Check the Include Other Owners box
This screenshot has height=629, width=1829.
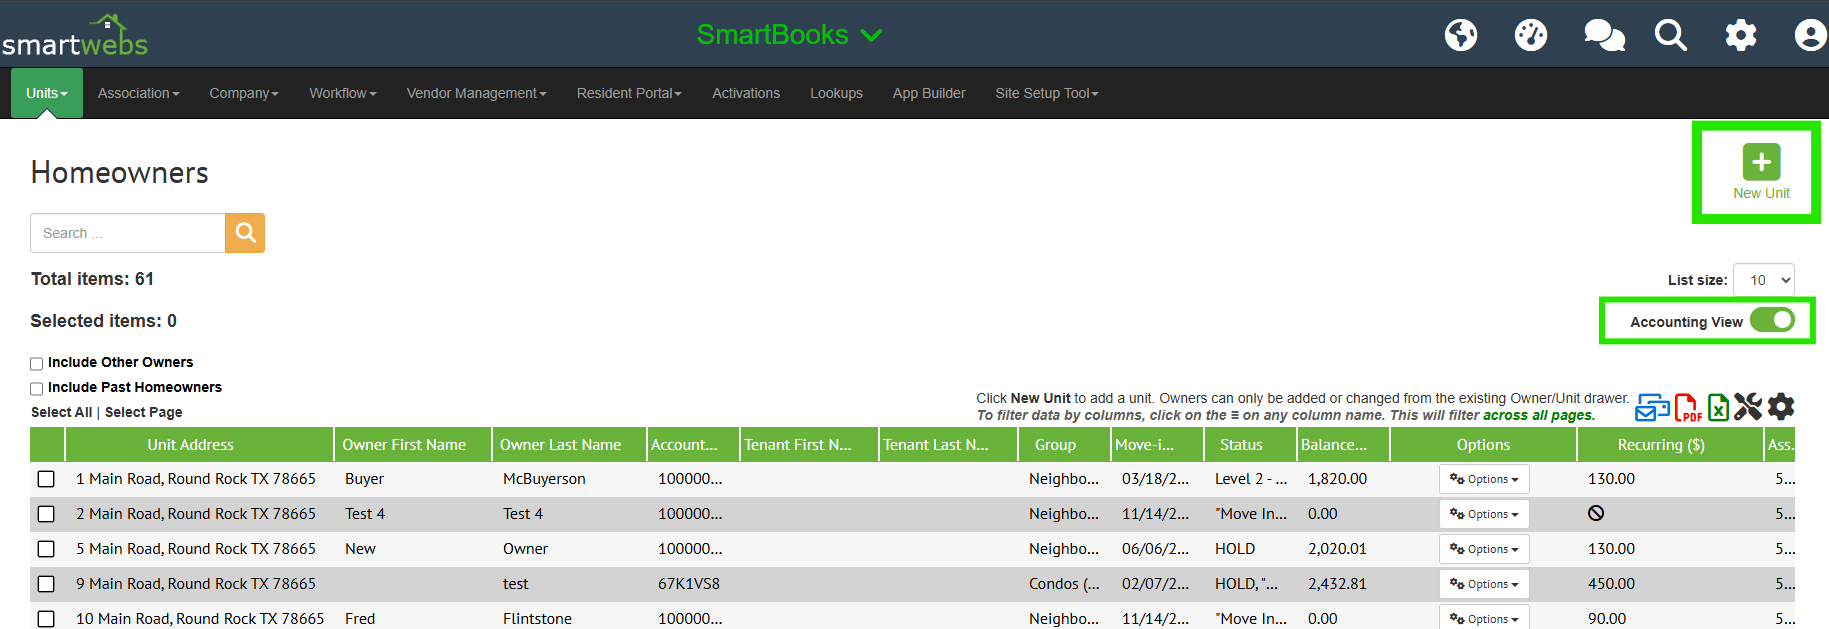coord(37,364)
